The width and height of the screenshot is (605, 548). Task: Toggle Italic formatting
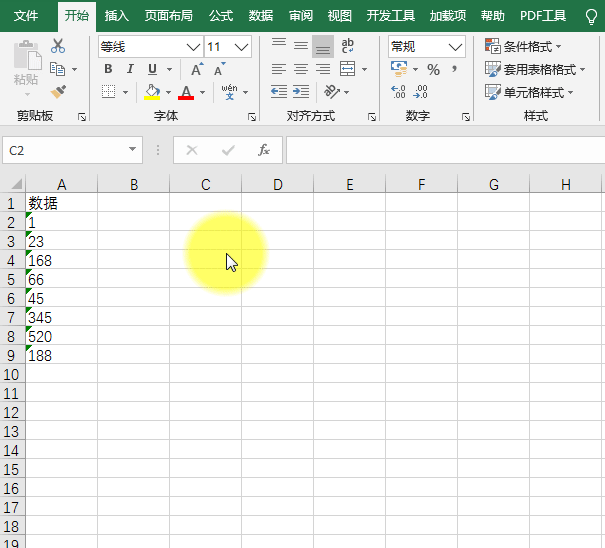click(x=130, y=69)
